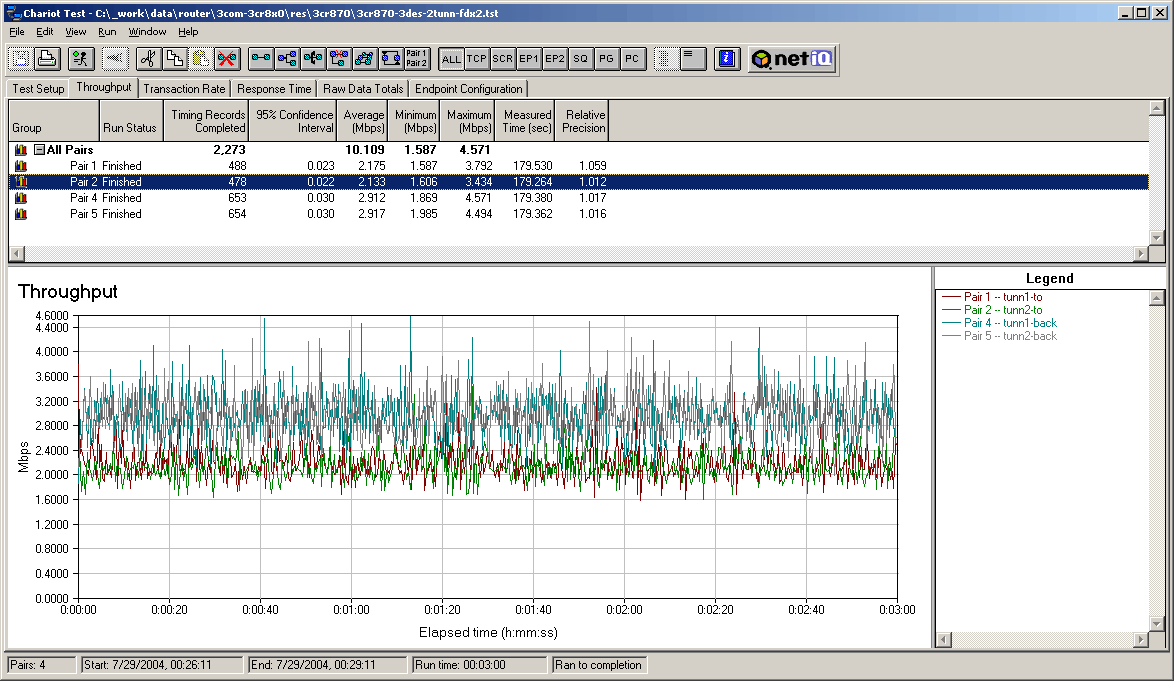The height and width of the screenshot is (681, 1174).
Task: Open the Endpoint Configuration tab
Action: (x=469, y=89)
